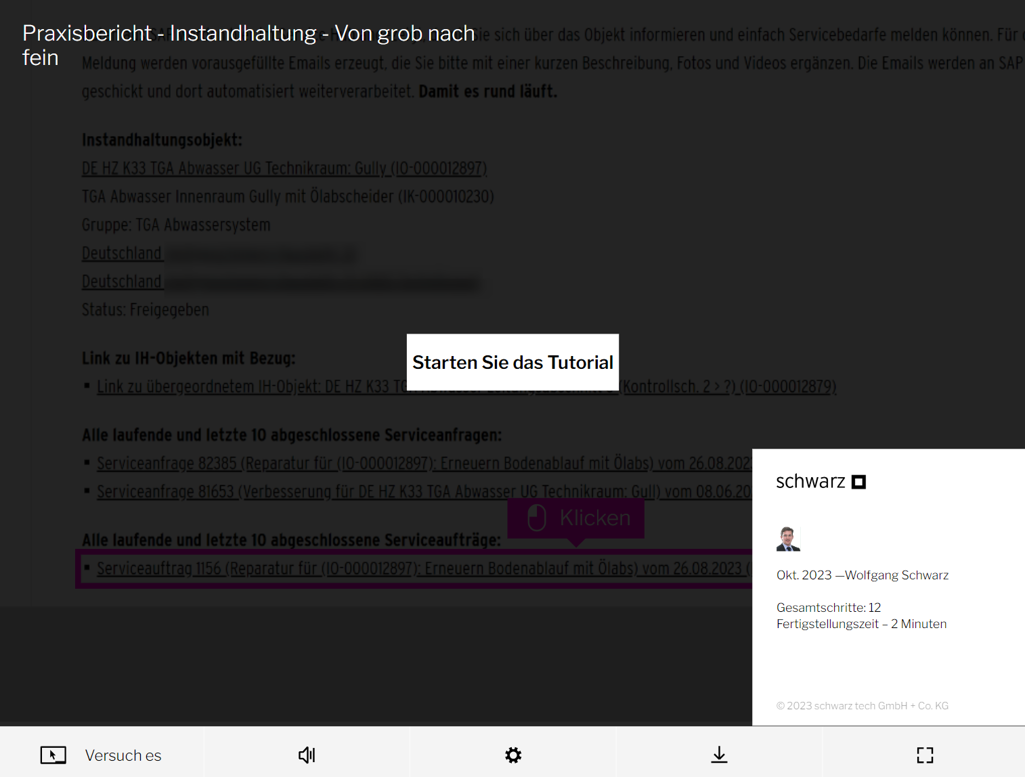Click the mouse icon in the Klicken callout
The height and width of the screenshot is (777, 1025).
tap(537, 518)
